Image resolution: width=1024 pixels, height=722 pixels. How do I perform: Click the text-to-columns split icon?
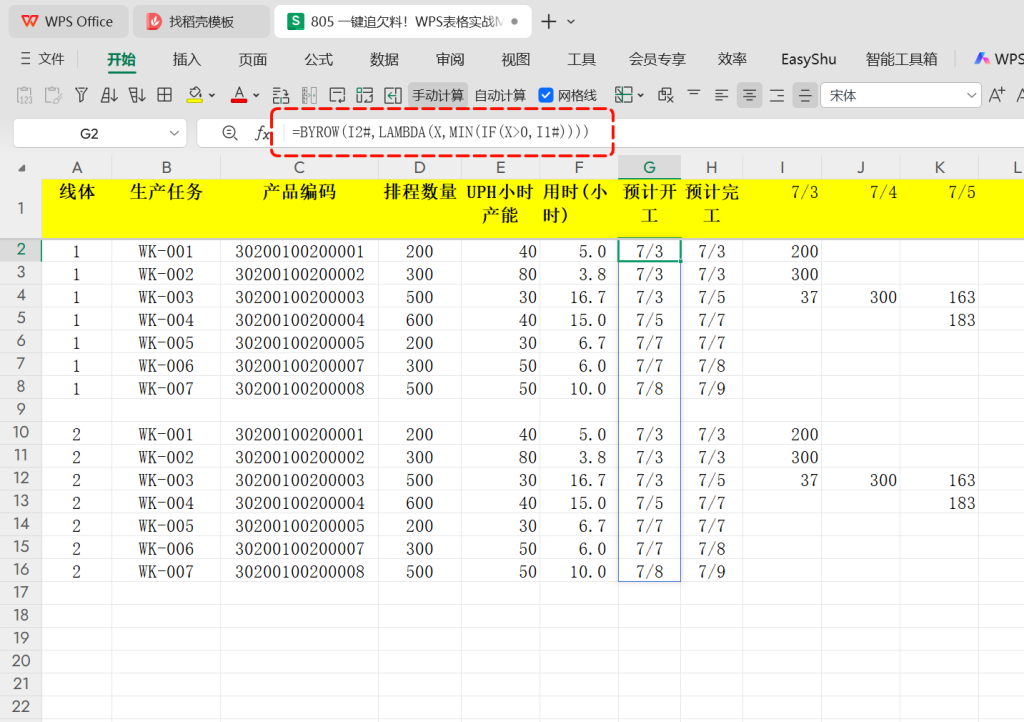[x=309, y=95]
